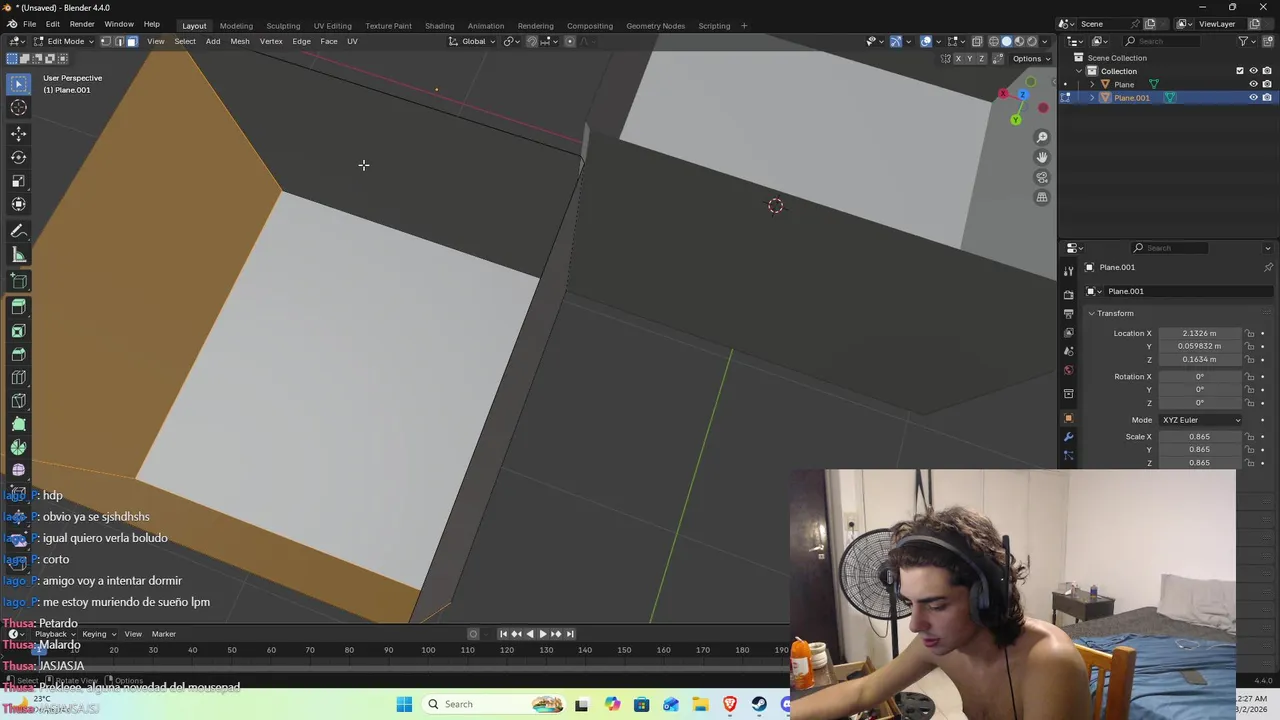Select the Annotate tool
The image size is (1280, 720).
[18, 231]
